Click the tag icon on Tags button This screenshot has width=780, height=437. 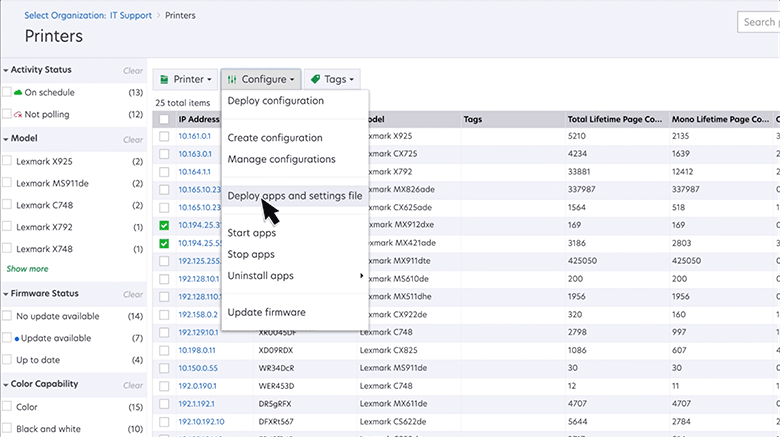click(315, 79)
